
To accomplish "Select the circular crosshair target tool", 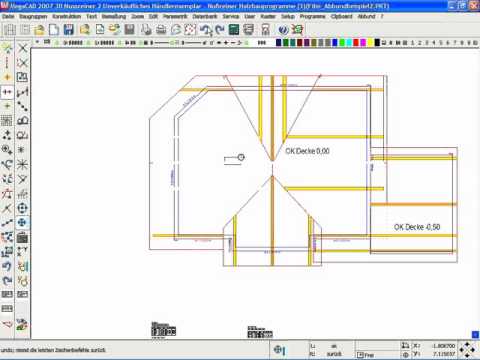I will click(22, 208).
